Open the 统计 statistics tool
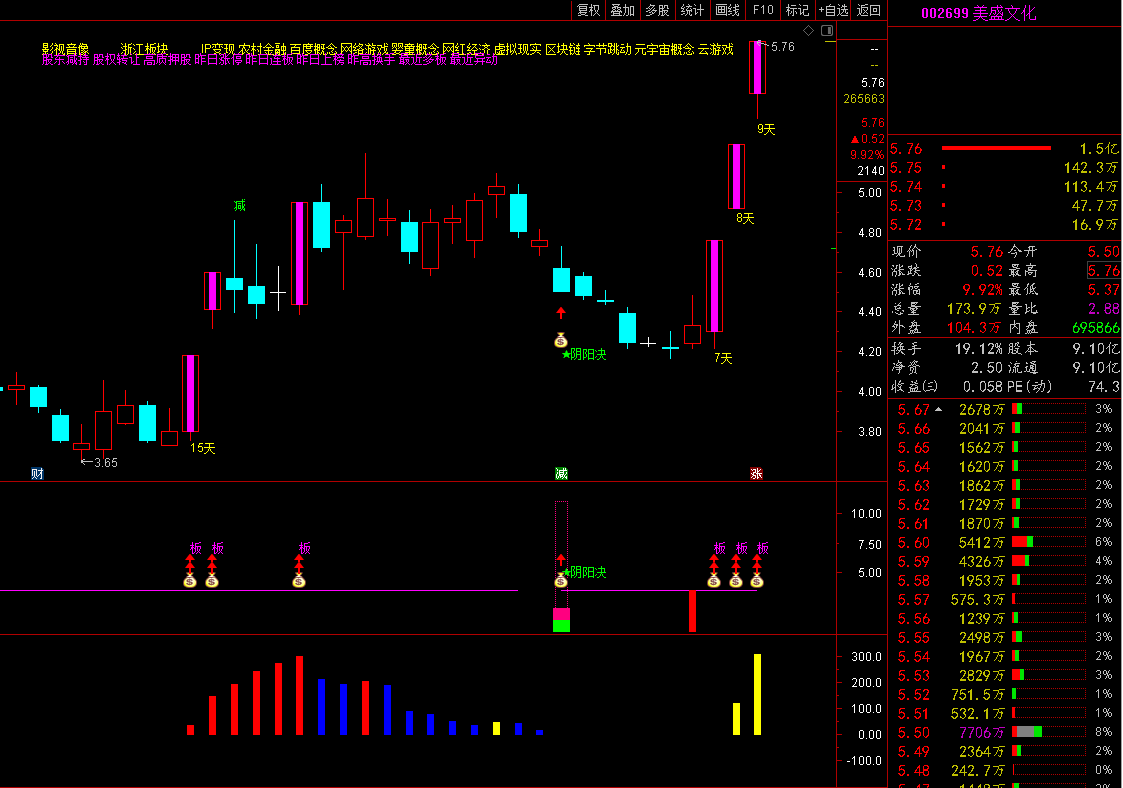Viewport: 1123px width, 788px height. click(692, 10)
